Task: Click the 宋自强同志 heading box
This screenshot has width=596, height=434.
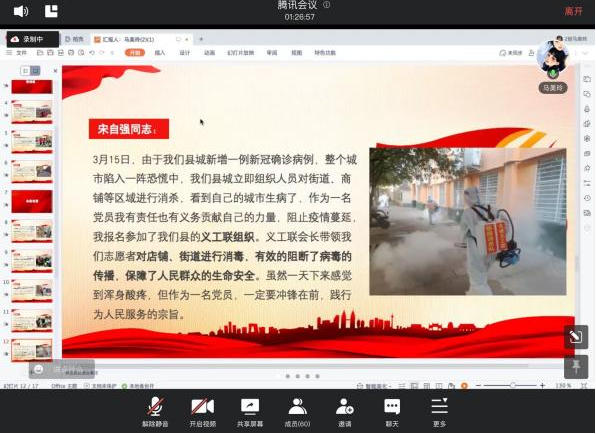Action: (129, 129)
